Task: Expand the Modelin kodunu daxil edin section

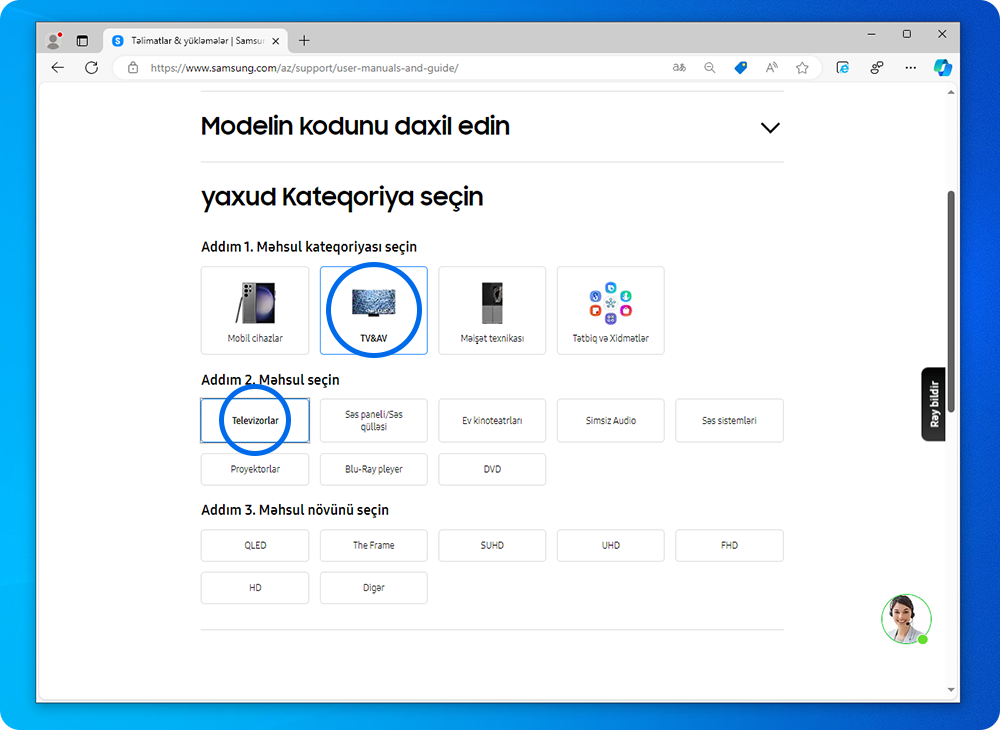Action: click(769, 128)
